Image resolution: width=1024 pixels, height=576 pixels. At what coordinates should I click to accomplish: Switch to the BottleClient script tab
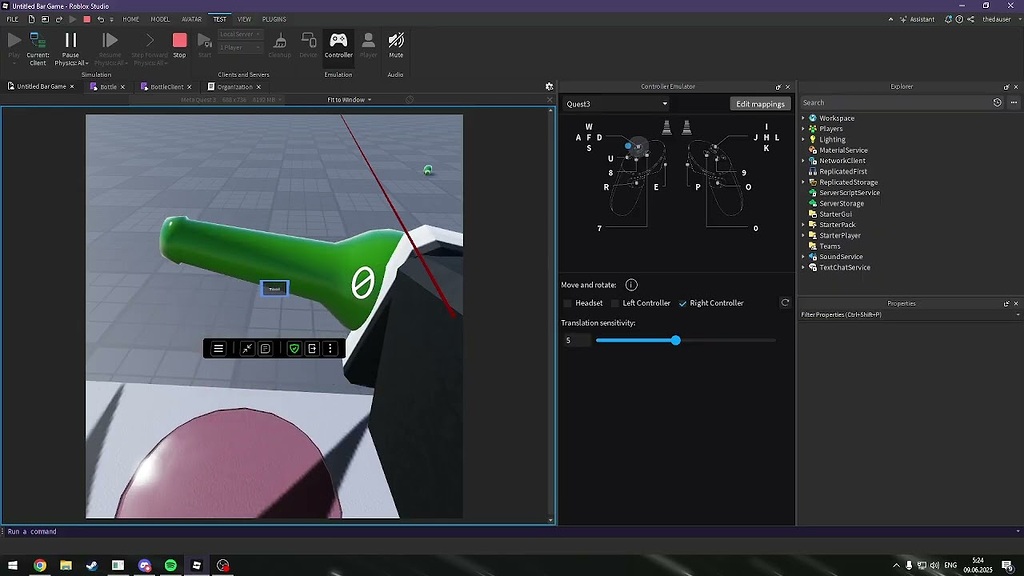166,87
